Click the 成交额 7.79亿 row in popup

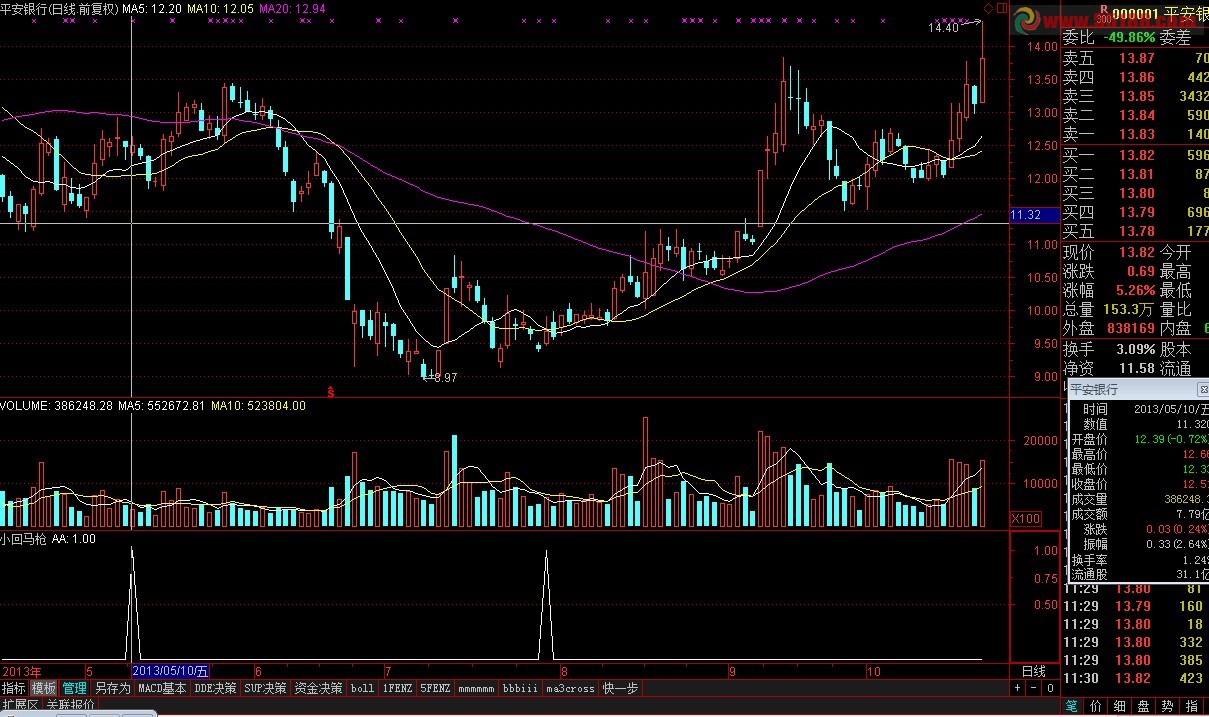pos(1140,514)
